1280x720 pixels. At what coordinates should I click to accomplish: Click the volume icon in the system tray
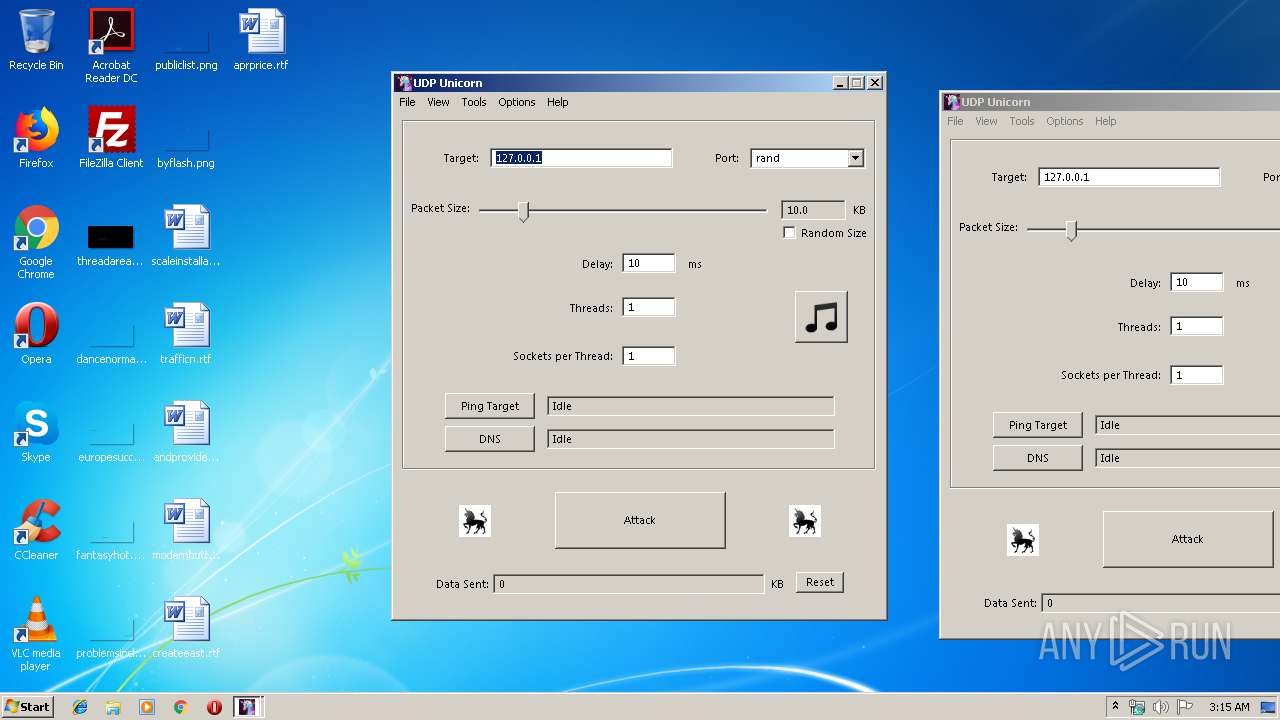pos(1160,707)
